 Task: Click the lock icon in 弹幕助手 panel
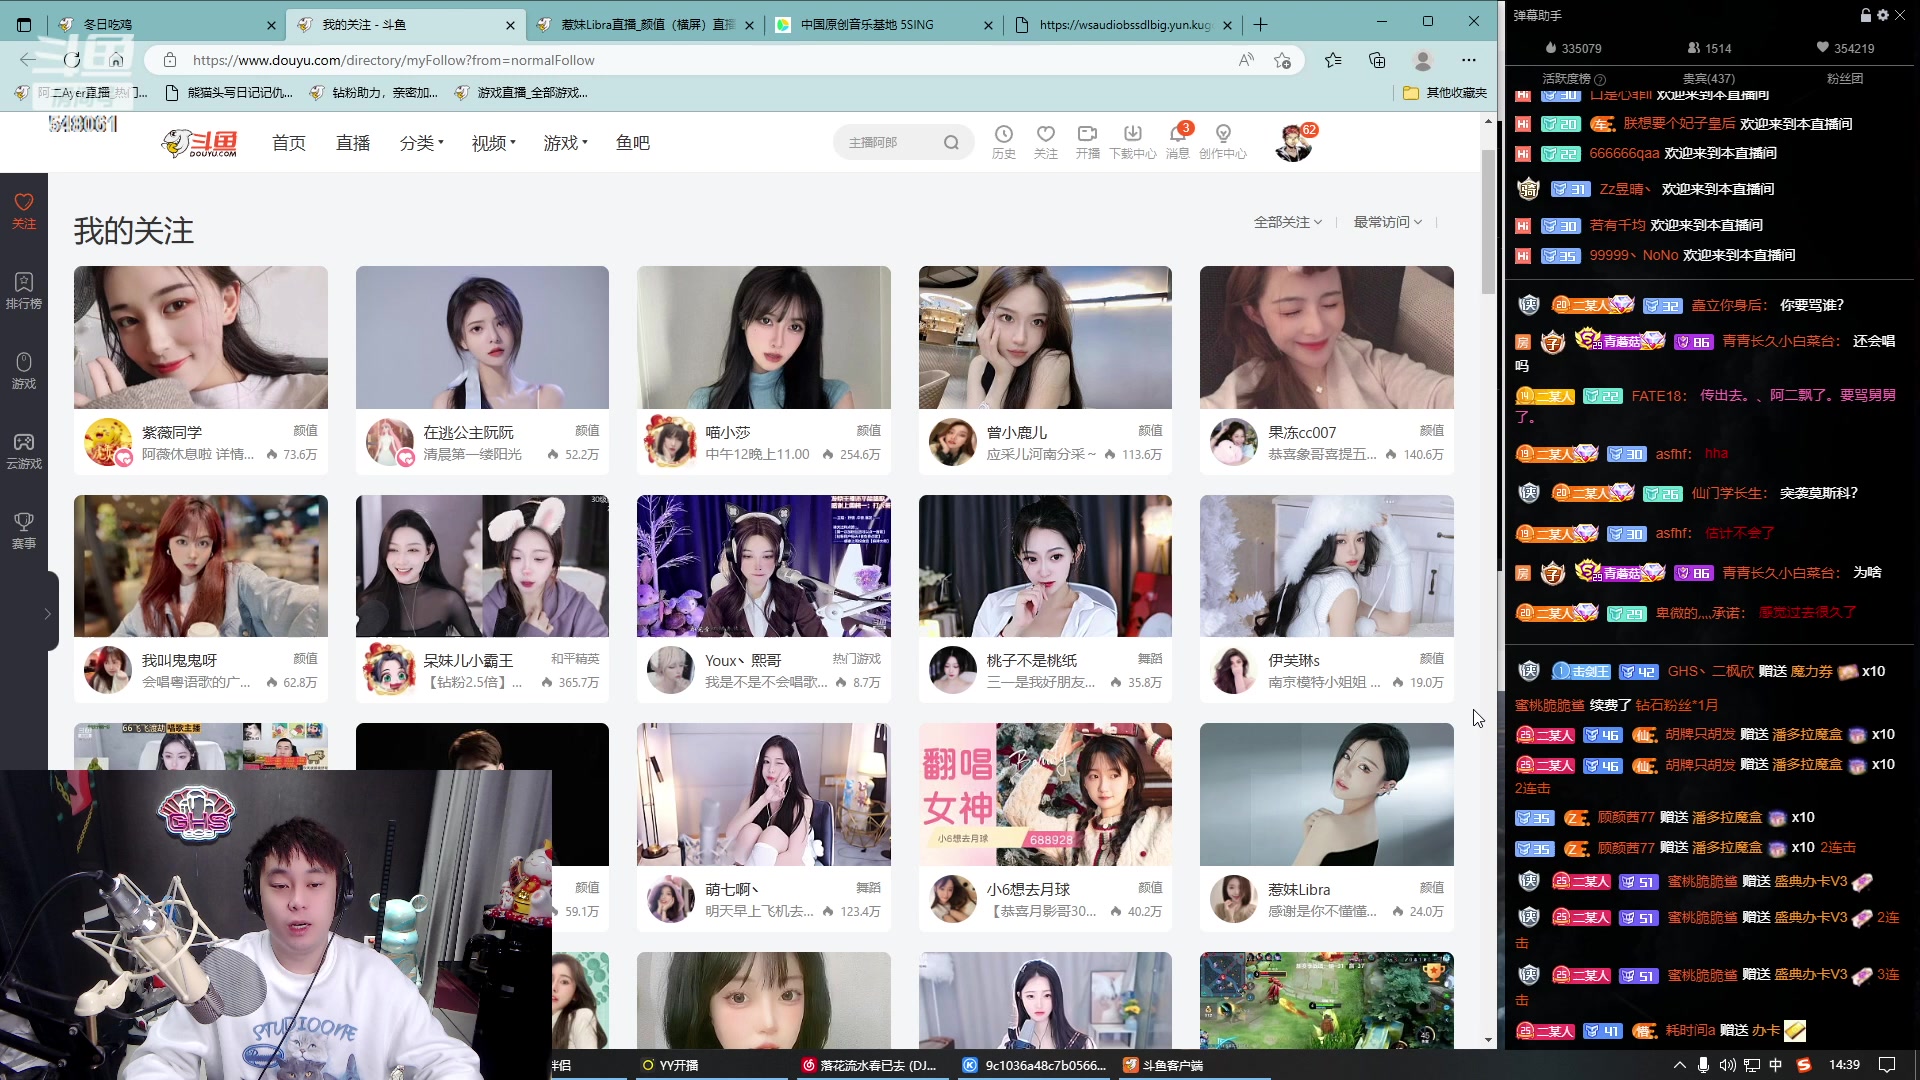click(x=1865, y=15)
